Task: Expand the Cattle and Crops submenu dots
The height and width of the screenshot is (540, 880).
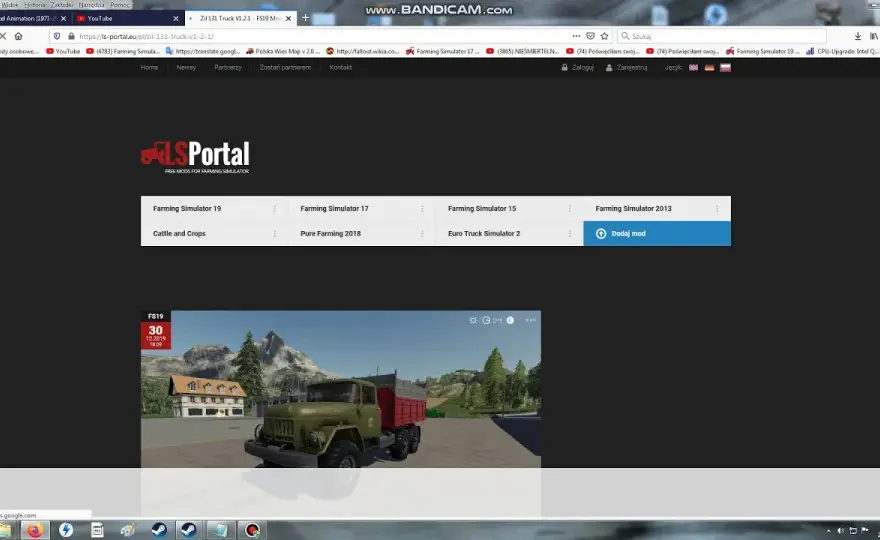Action: coord(274,234)
